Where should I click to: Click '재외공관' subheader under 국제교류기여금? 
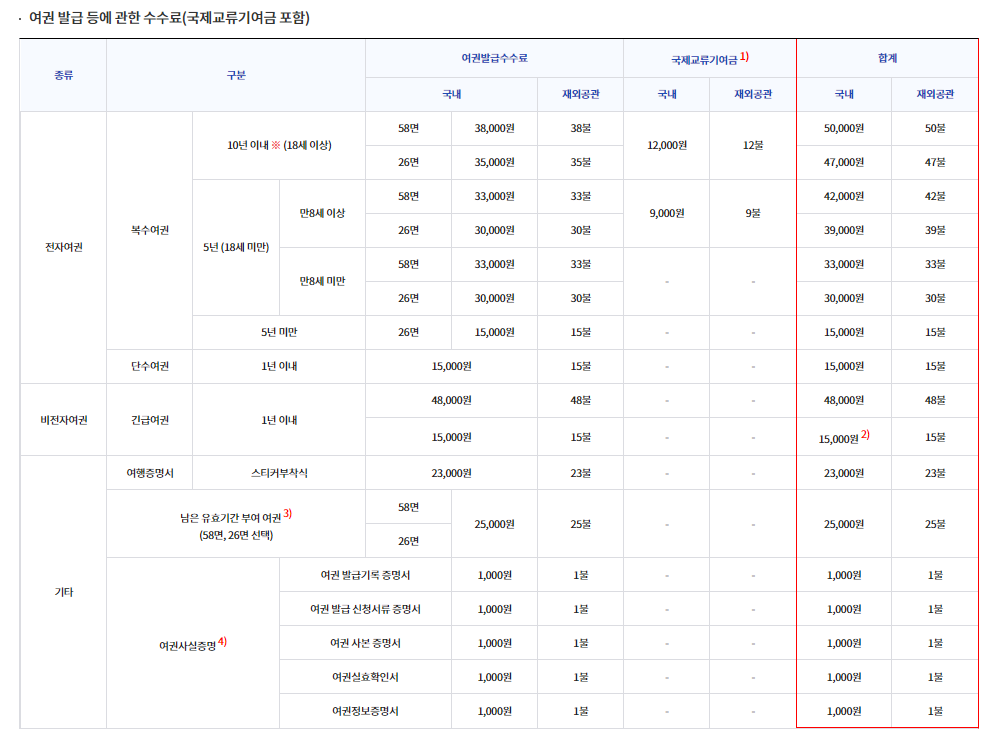tap(753, 94)
